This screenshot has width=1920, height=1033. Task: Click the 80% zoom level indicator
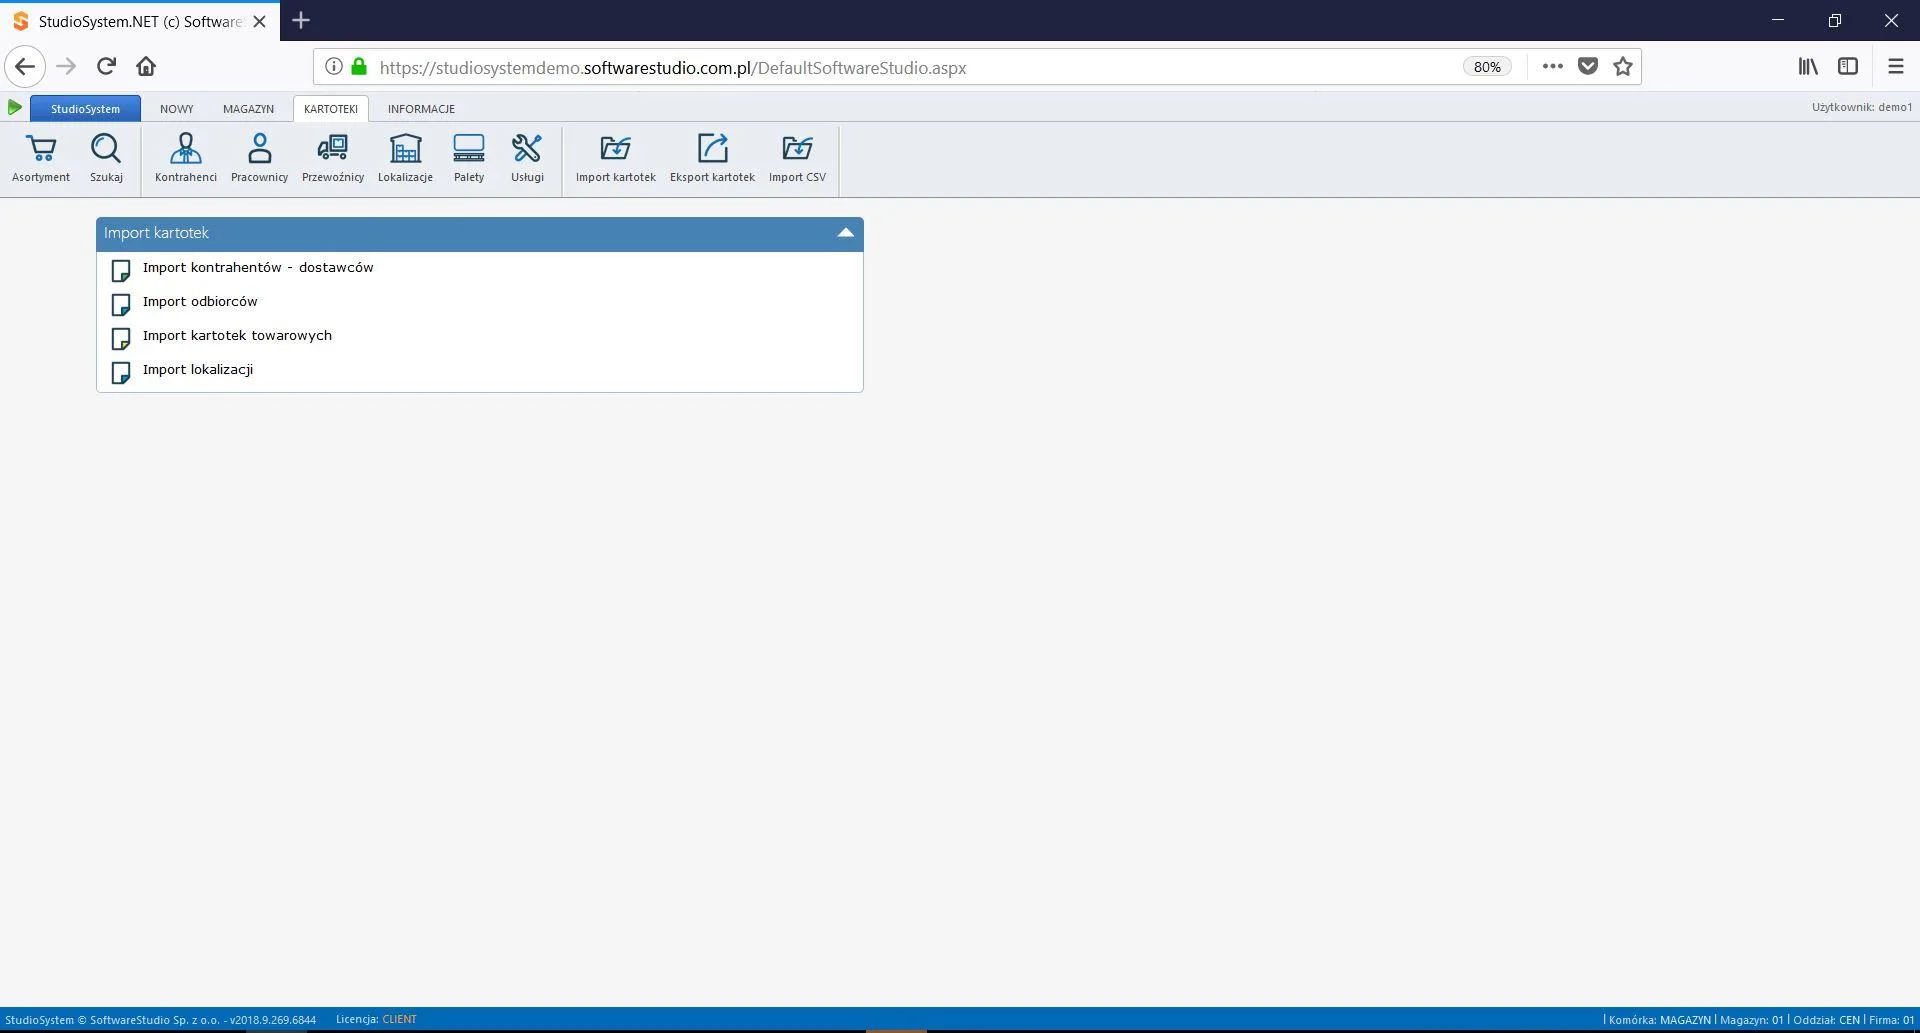[1487, 67]
